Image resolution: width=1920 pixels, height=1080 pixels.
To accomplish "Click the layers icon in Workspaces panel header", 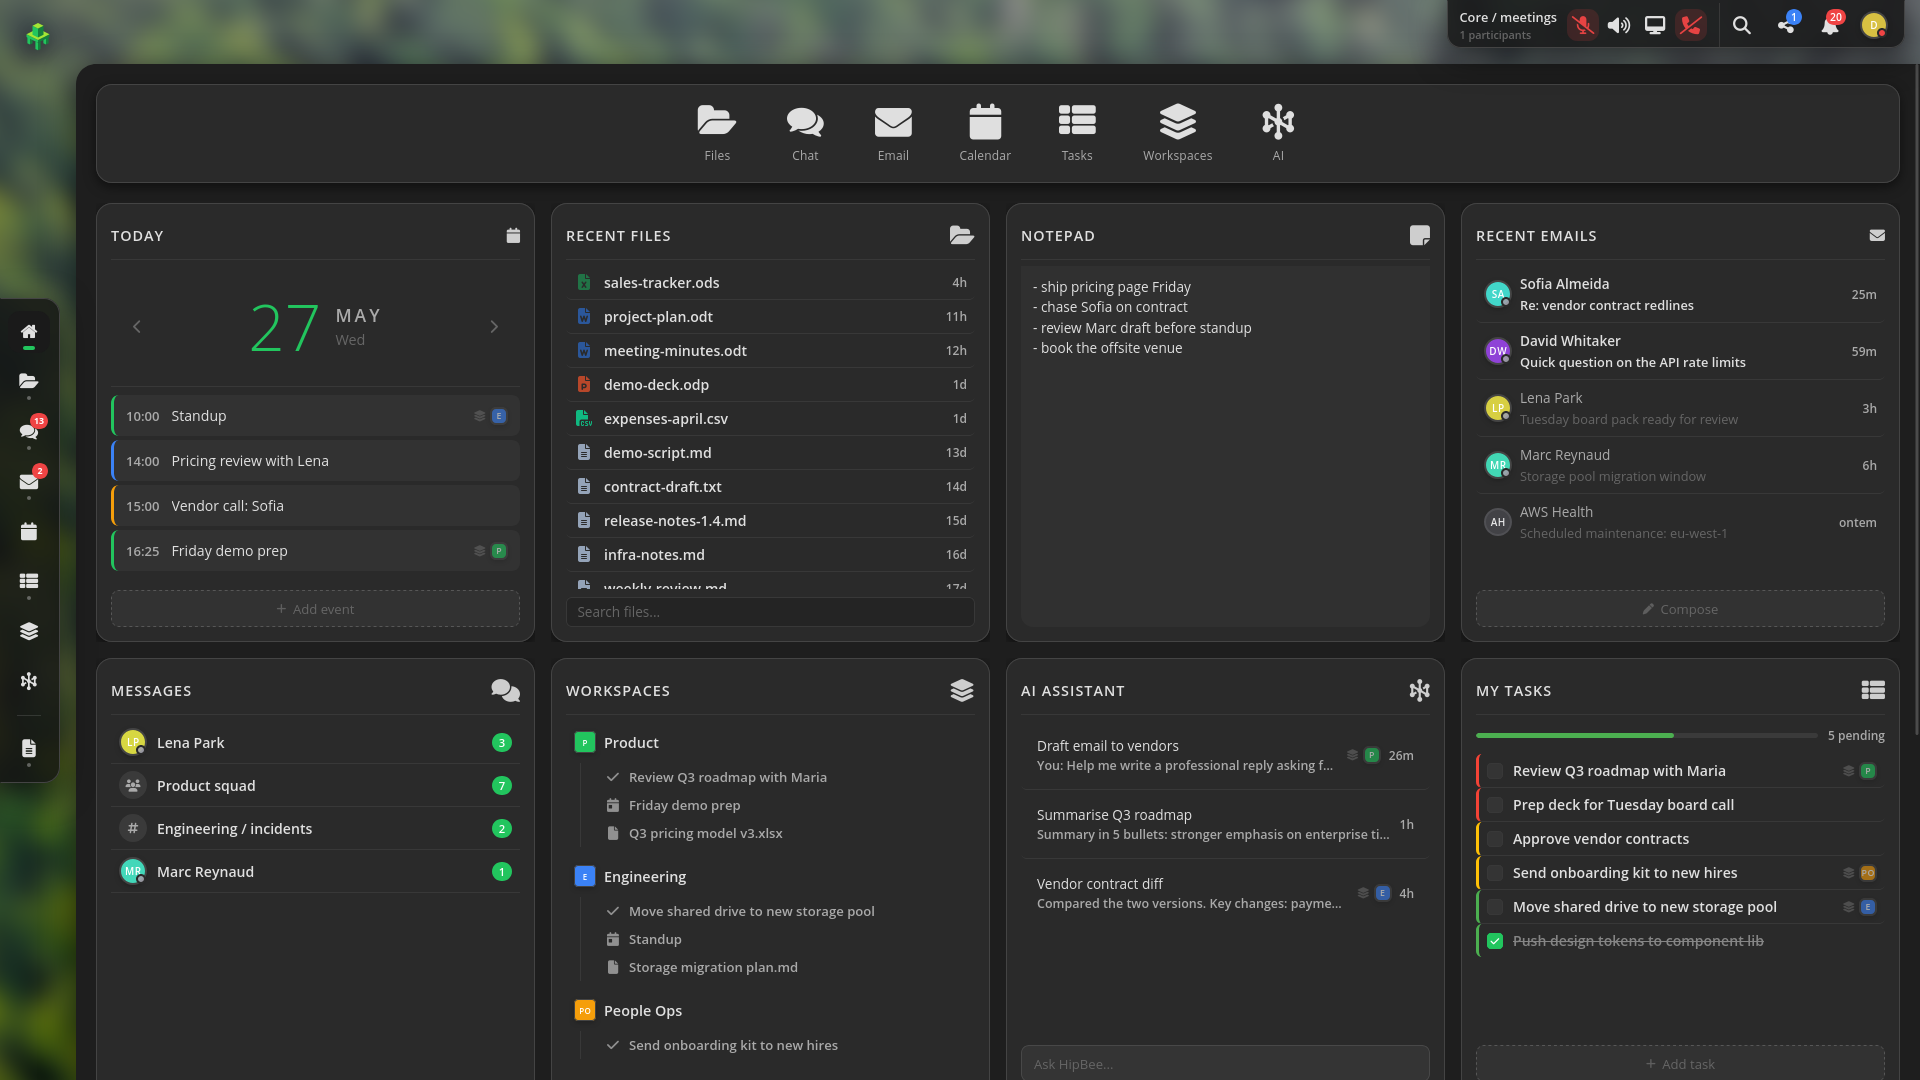I will click(962, 690).
